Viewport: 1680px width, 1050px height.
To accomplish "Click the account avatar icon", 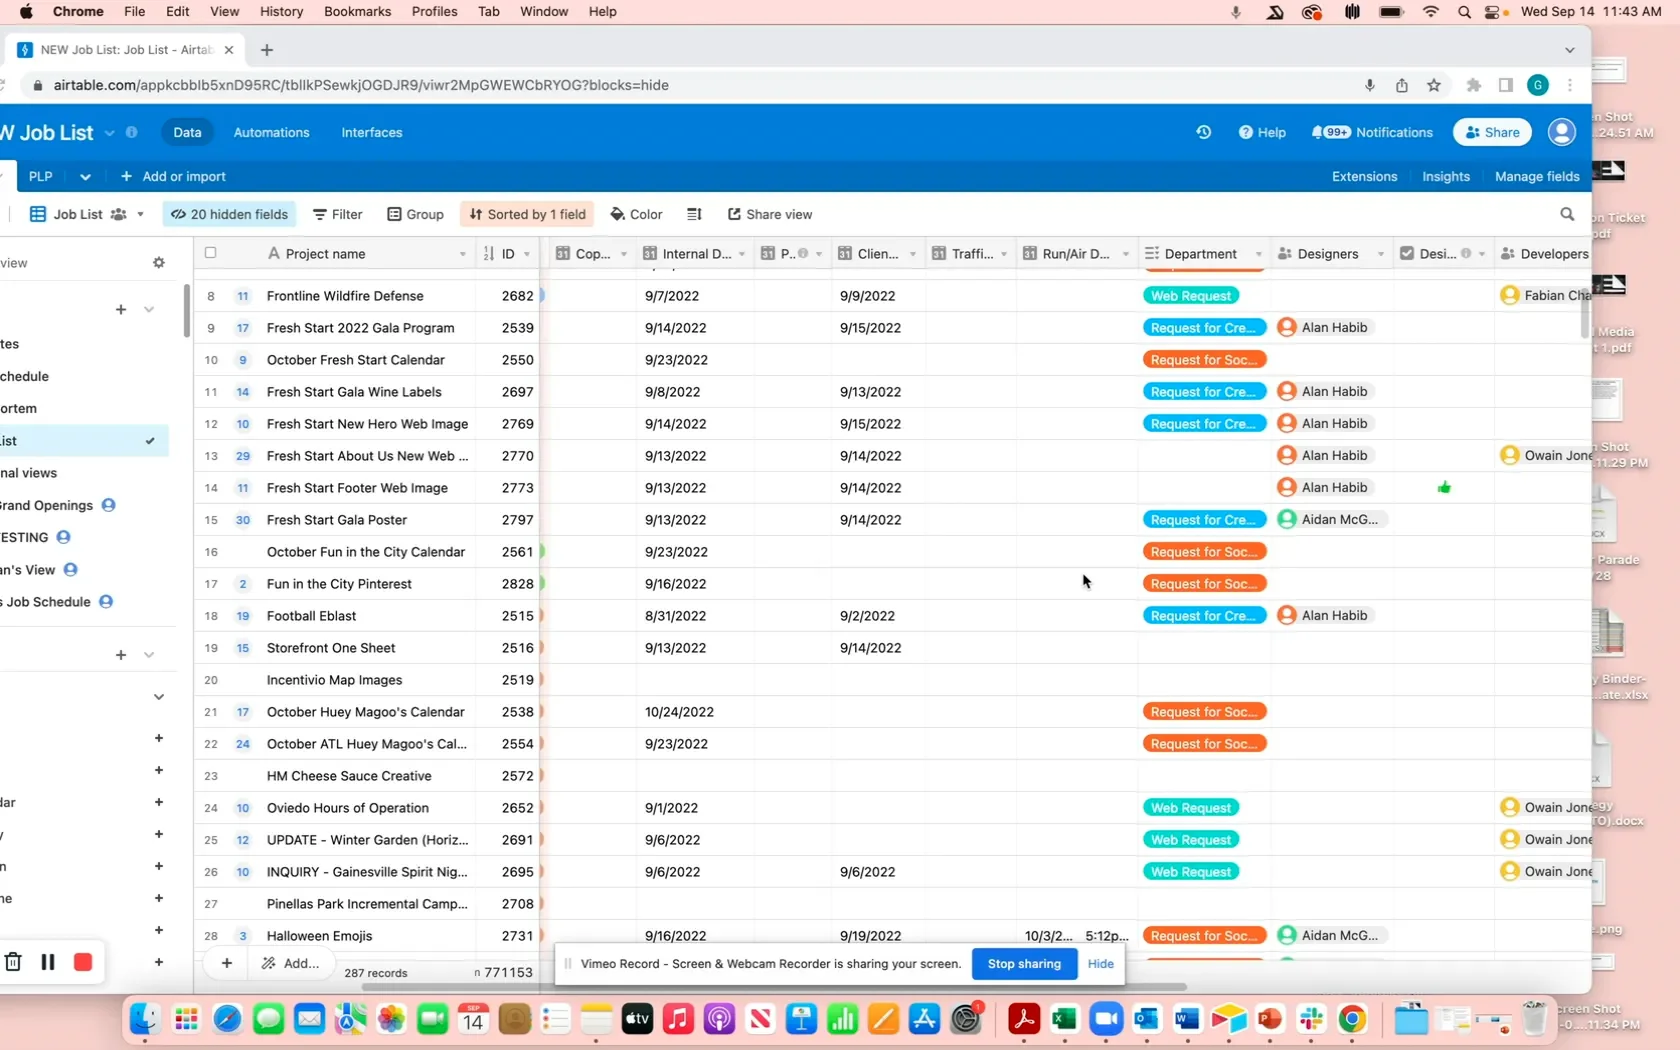I will (1561, 132).
